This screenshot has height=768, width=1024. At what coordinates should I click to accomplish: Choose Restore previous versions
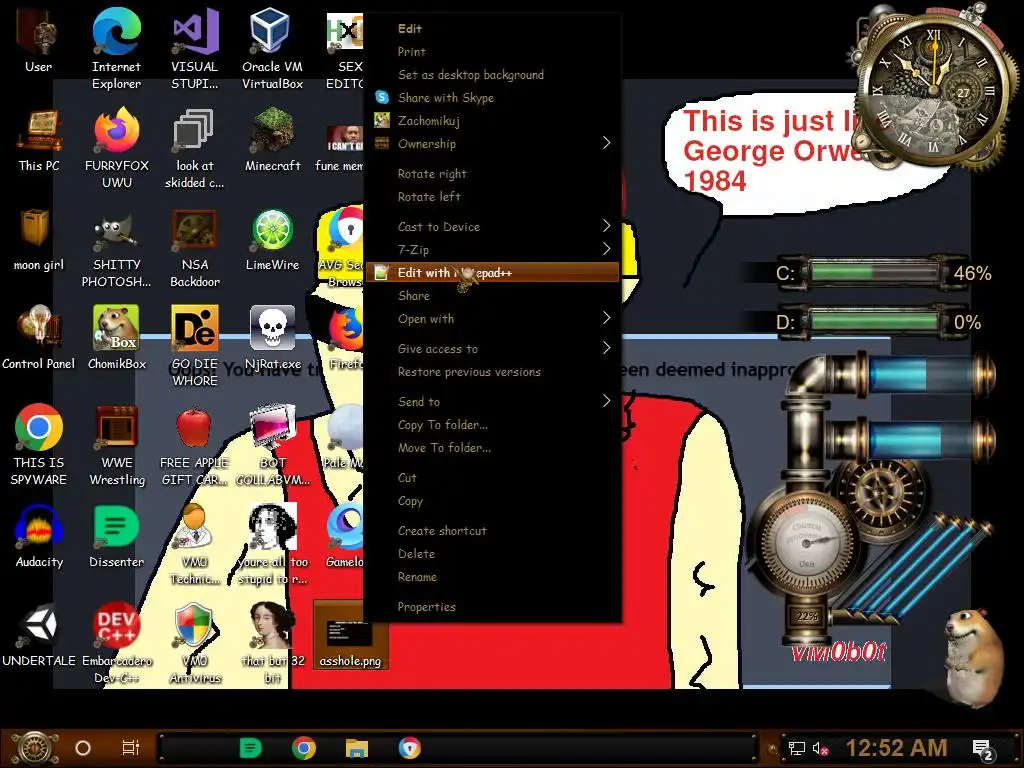pyautogui.click(x=491, y=372)
